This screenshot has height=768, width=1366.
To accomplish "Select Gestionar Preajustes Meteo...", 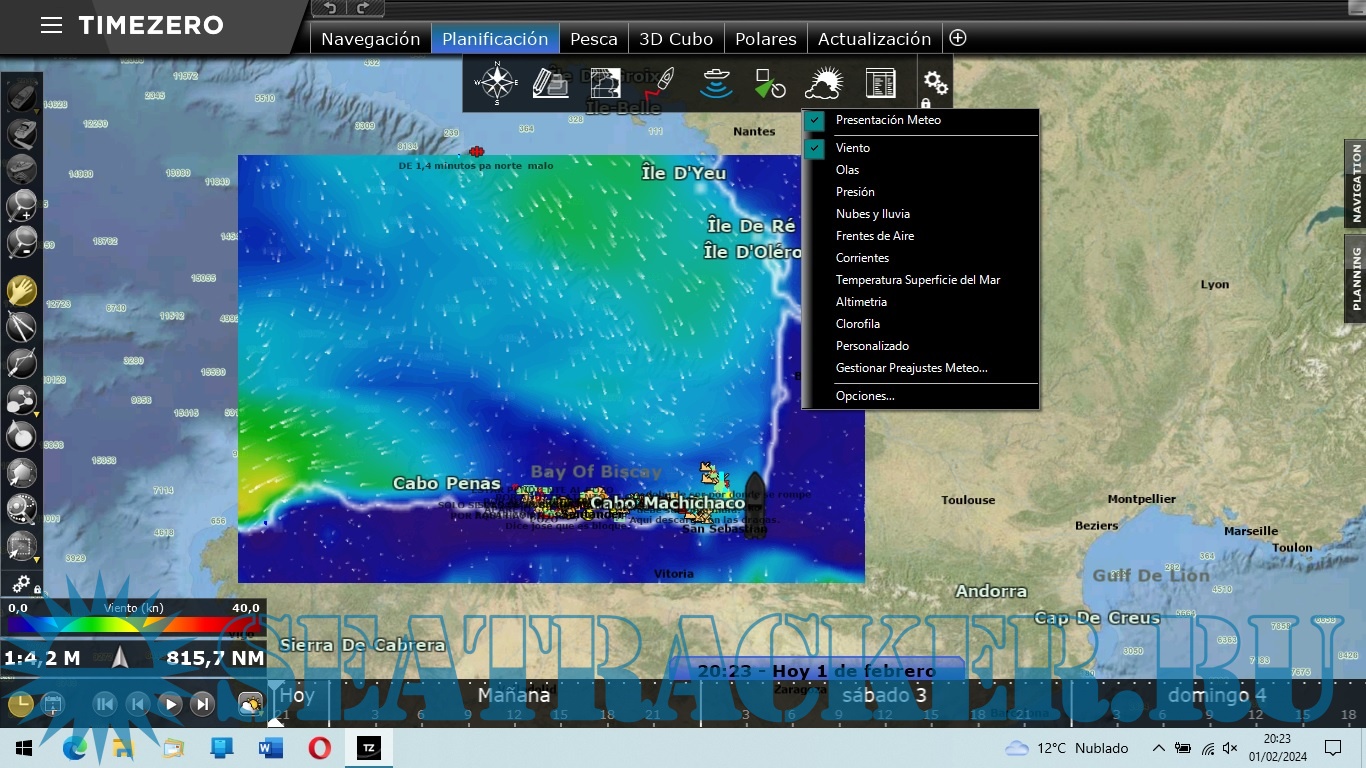I will point(911,367).
